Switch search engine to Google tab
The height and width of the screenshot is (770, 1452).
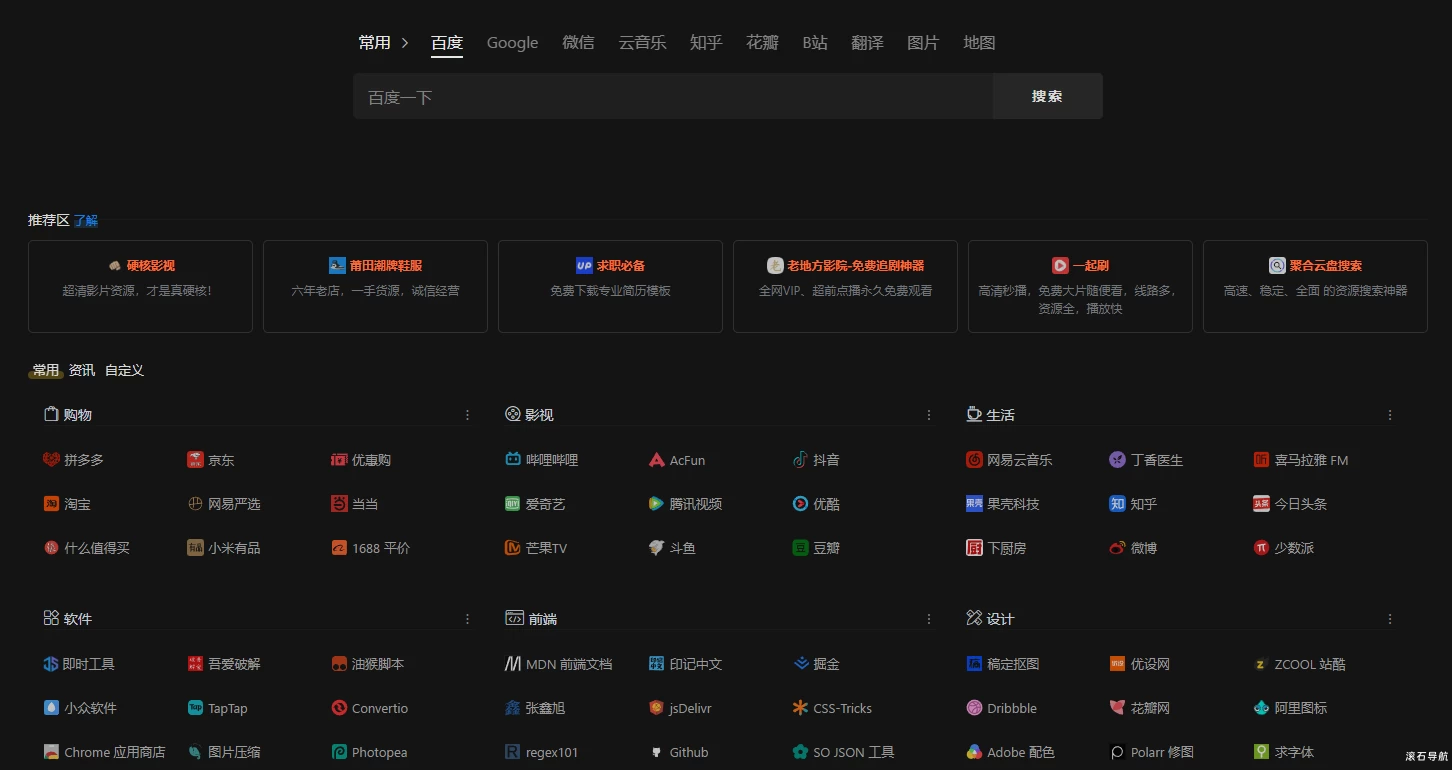(x=512, y=43)
